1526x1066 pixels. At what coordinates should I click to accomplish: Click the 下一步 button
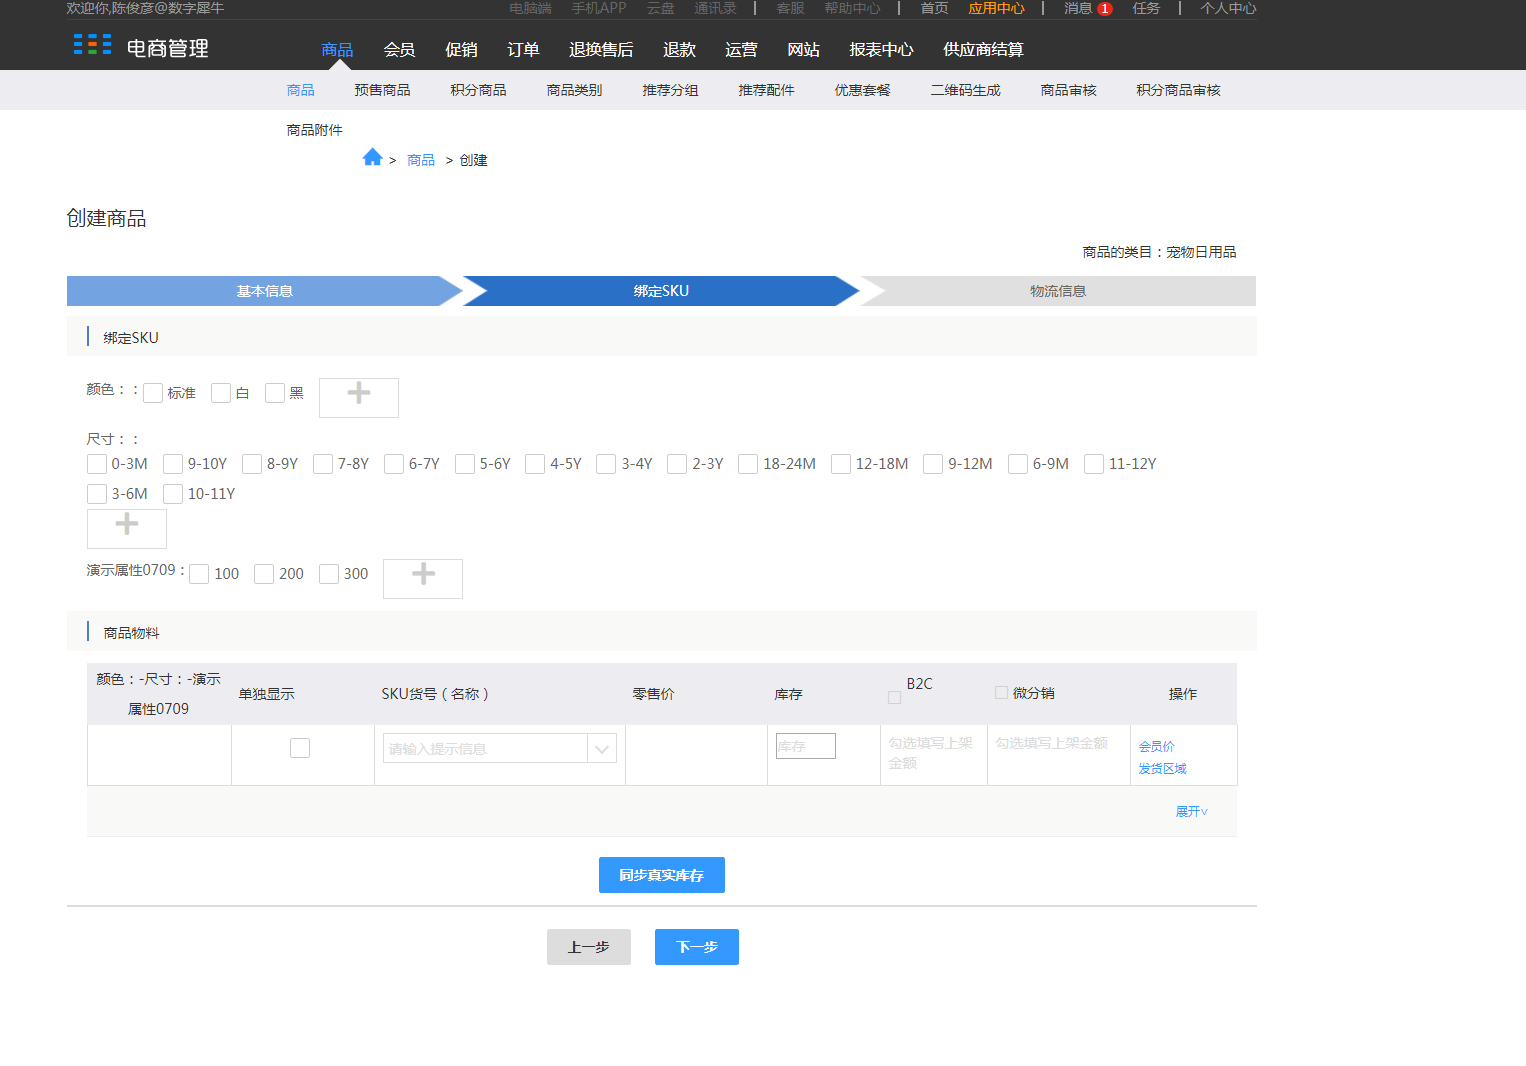(696, 947)
